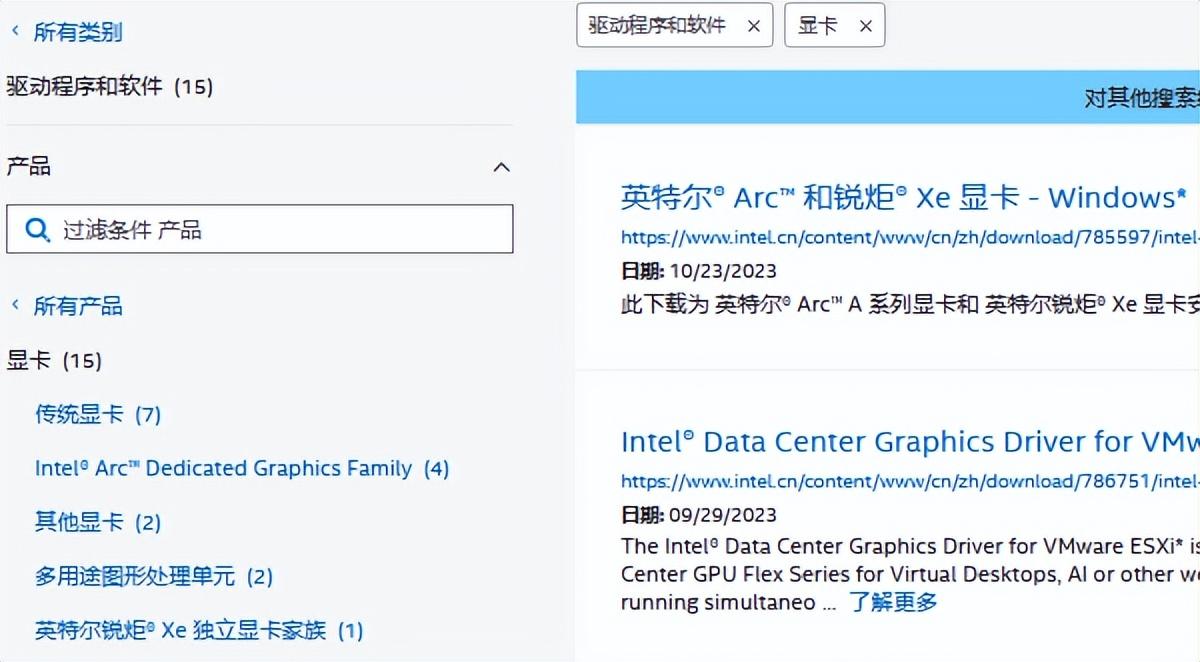This screenshot has width=1200, height=662.
Task: Go back to 所有类别
Action: [78, 32]
